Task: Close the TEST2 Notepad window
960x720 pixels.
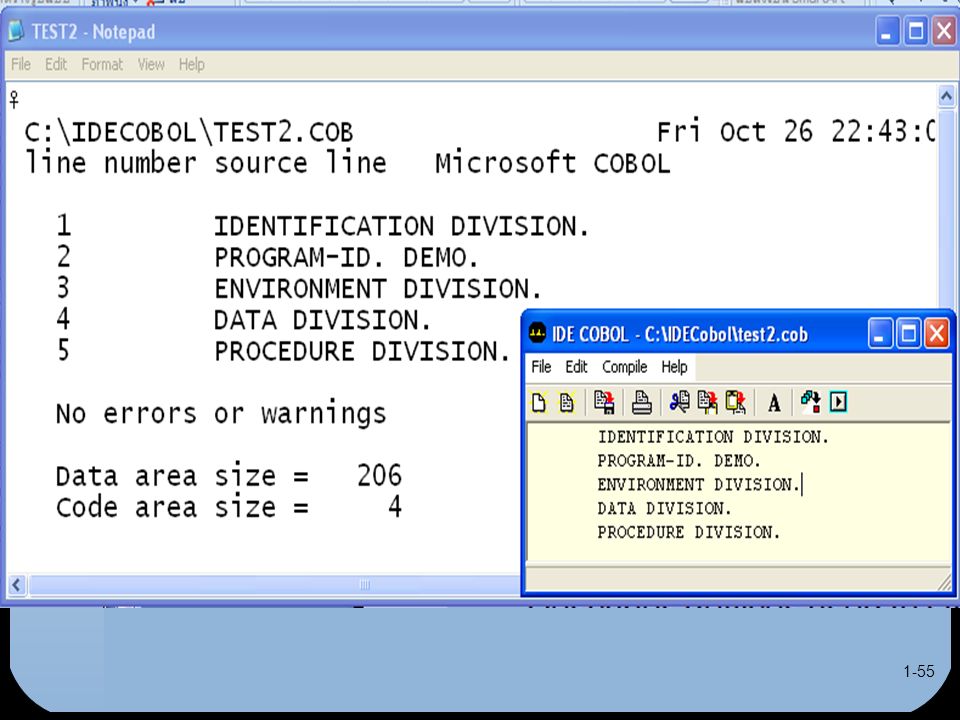Action: [945, 31]
